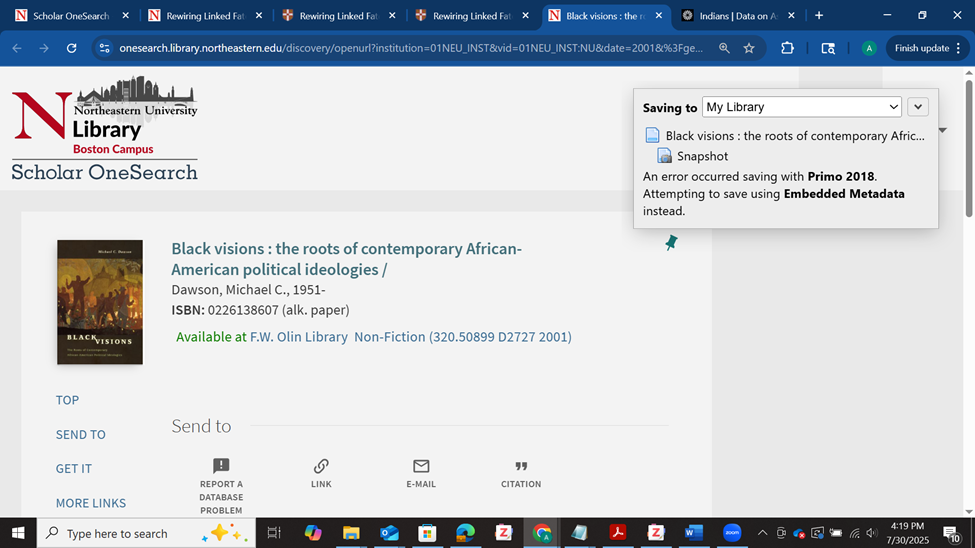Open the Microsoft Store taskbar icon
Image resolution: width=975 pixels, height=548 pixels.
pyautogui.click(x=427, y=533)
